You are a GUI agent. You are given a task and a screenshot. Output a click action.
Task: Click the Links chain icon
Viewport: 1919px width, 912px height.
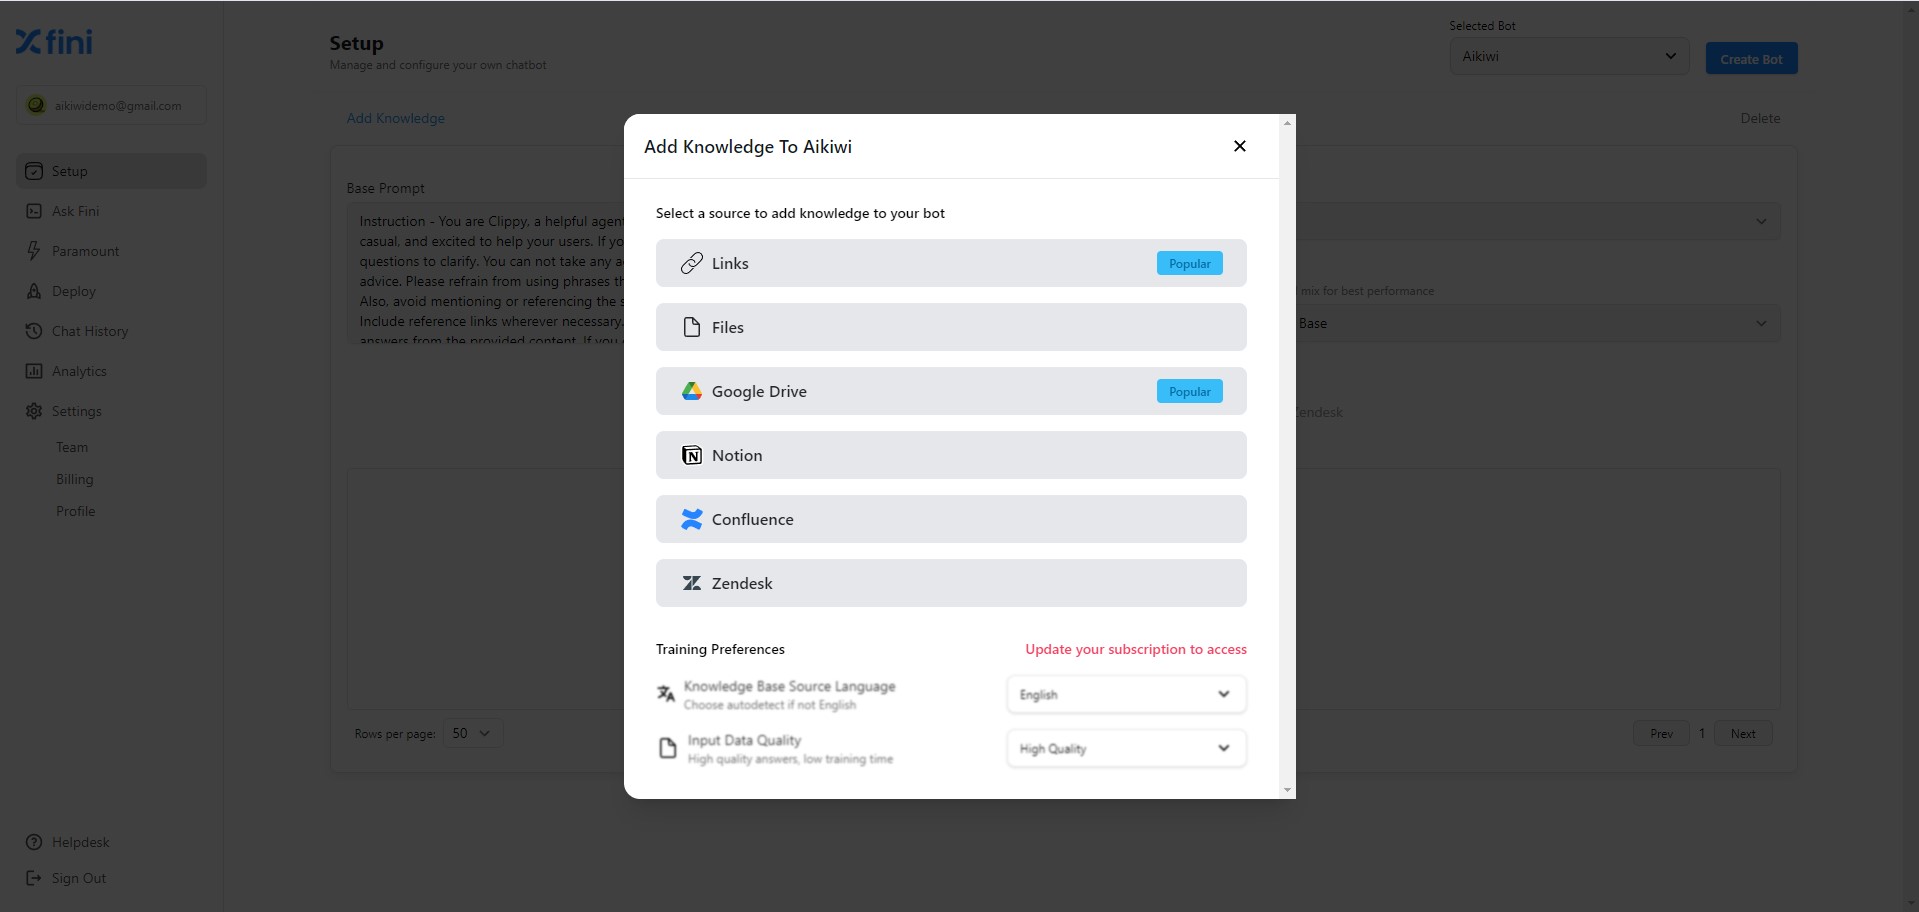point(691,263)
